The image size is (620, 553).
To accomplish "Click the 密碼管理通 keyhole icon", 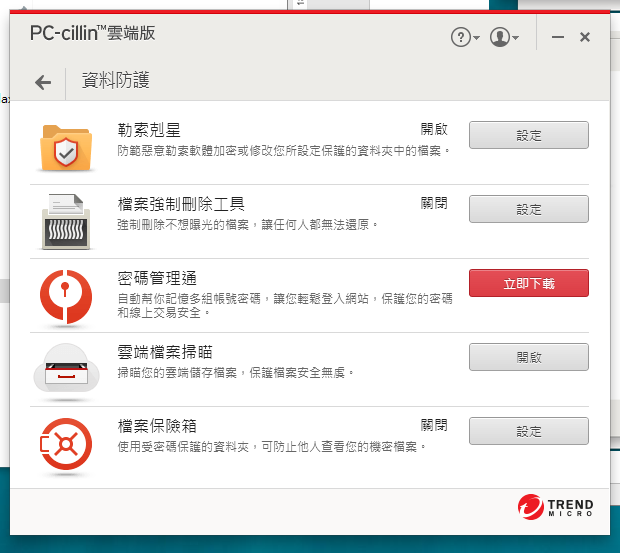I will click(x=66, y=296).
